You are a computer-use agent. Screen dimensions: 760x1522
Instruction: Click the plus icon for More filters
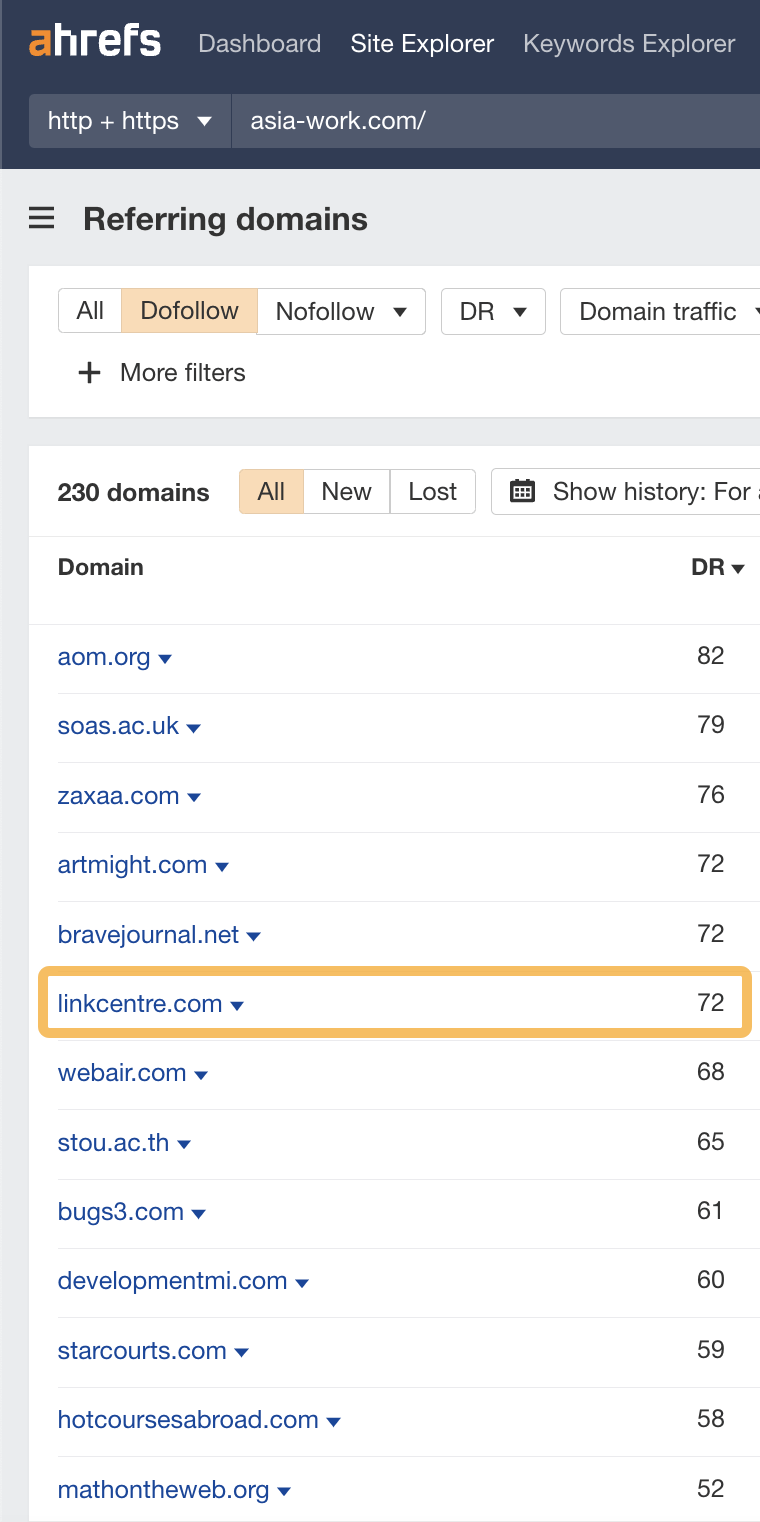[90, 373]
